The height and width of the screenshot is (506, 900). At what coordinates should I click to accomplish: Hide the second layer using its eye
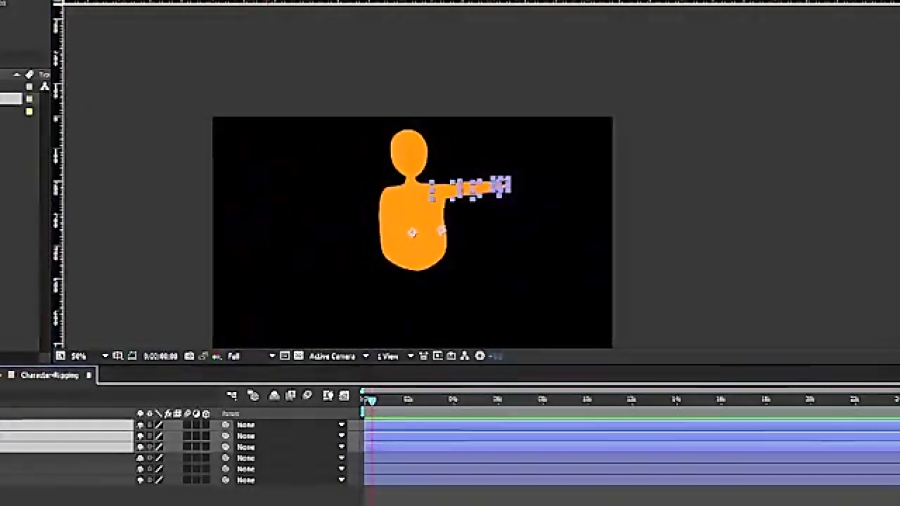tap(140, 436)
